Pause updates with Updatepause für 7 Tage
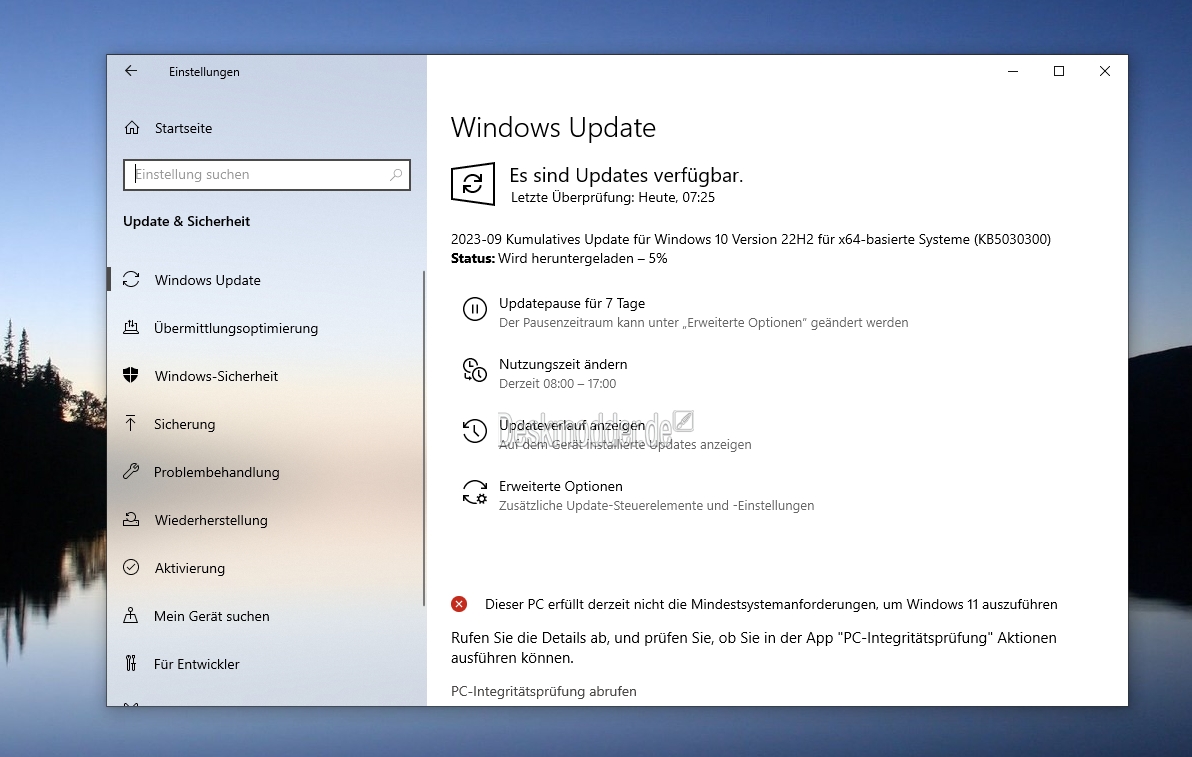Image resolution: width=1192 pixels, height=757 pixels. click(572, 303)
